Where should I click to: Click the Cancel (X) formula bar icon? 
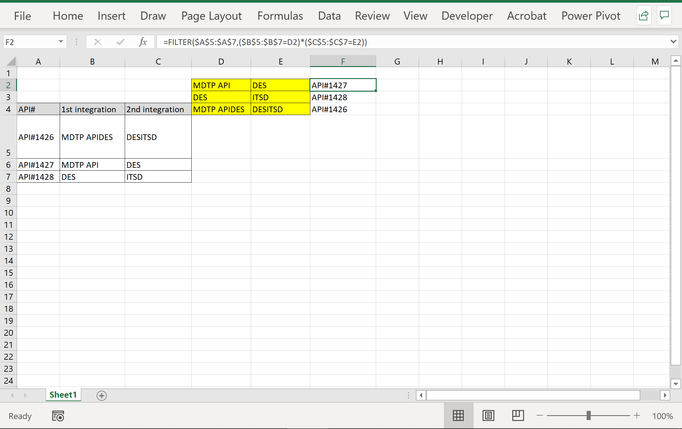point(97,42)
